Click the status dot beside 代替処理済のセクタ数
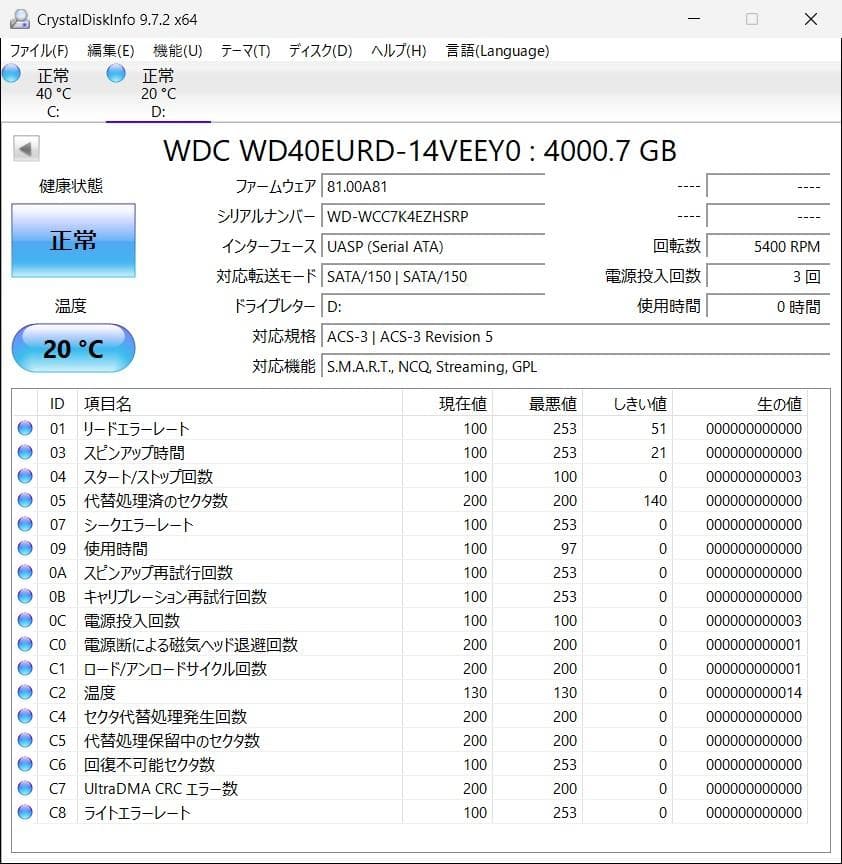842x864 pixels. click(25, 500)
